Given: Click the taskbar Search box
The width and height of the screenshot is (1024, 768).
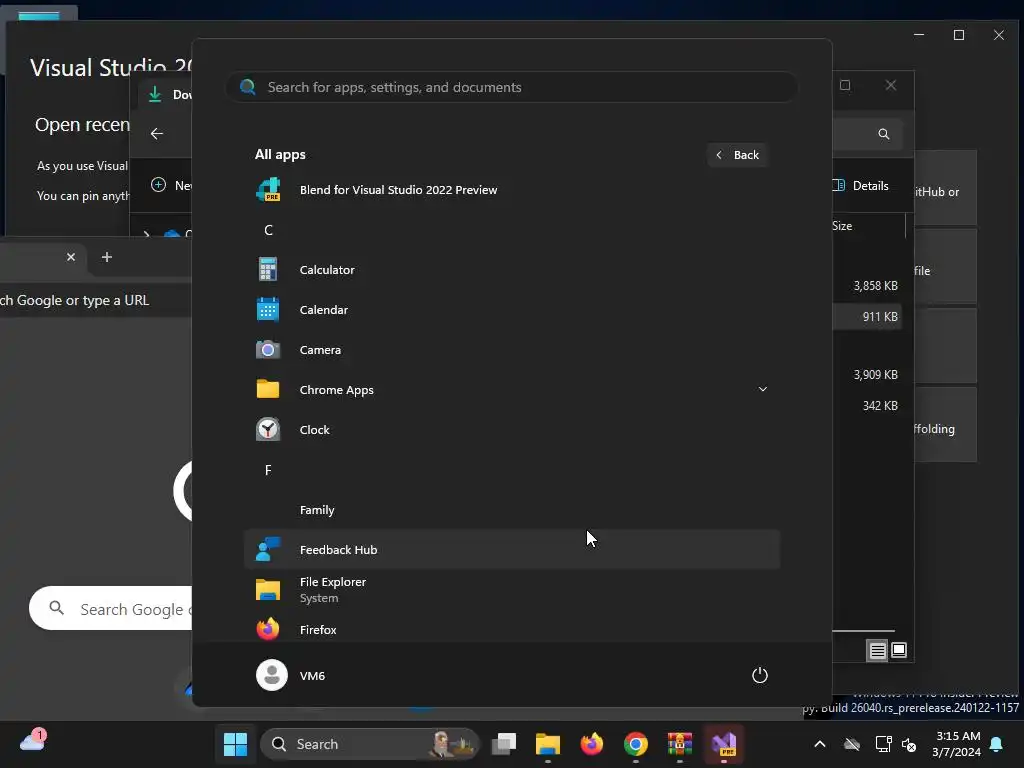Looking at the screenshot, I should click(370, 744).
